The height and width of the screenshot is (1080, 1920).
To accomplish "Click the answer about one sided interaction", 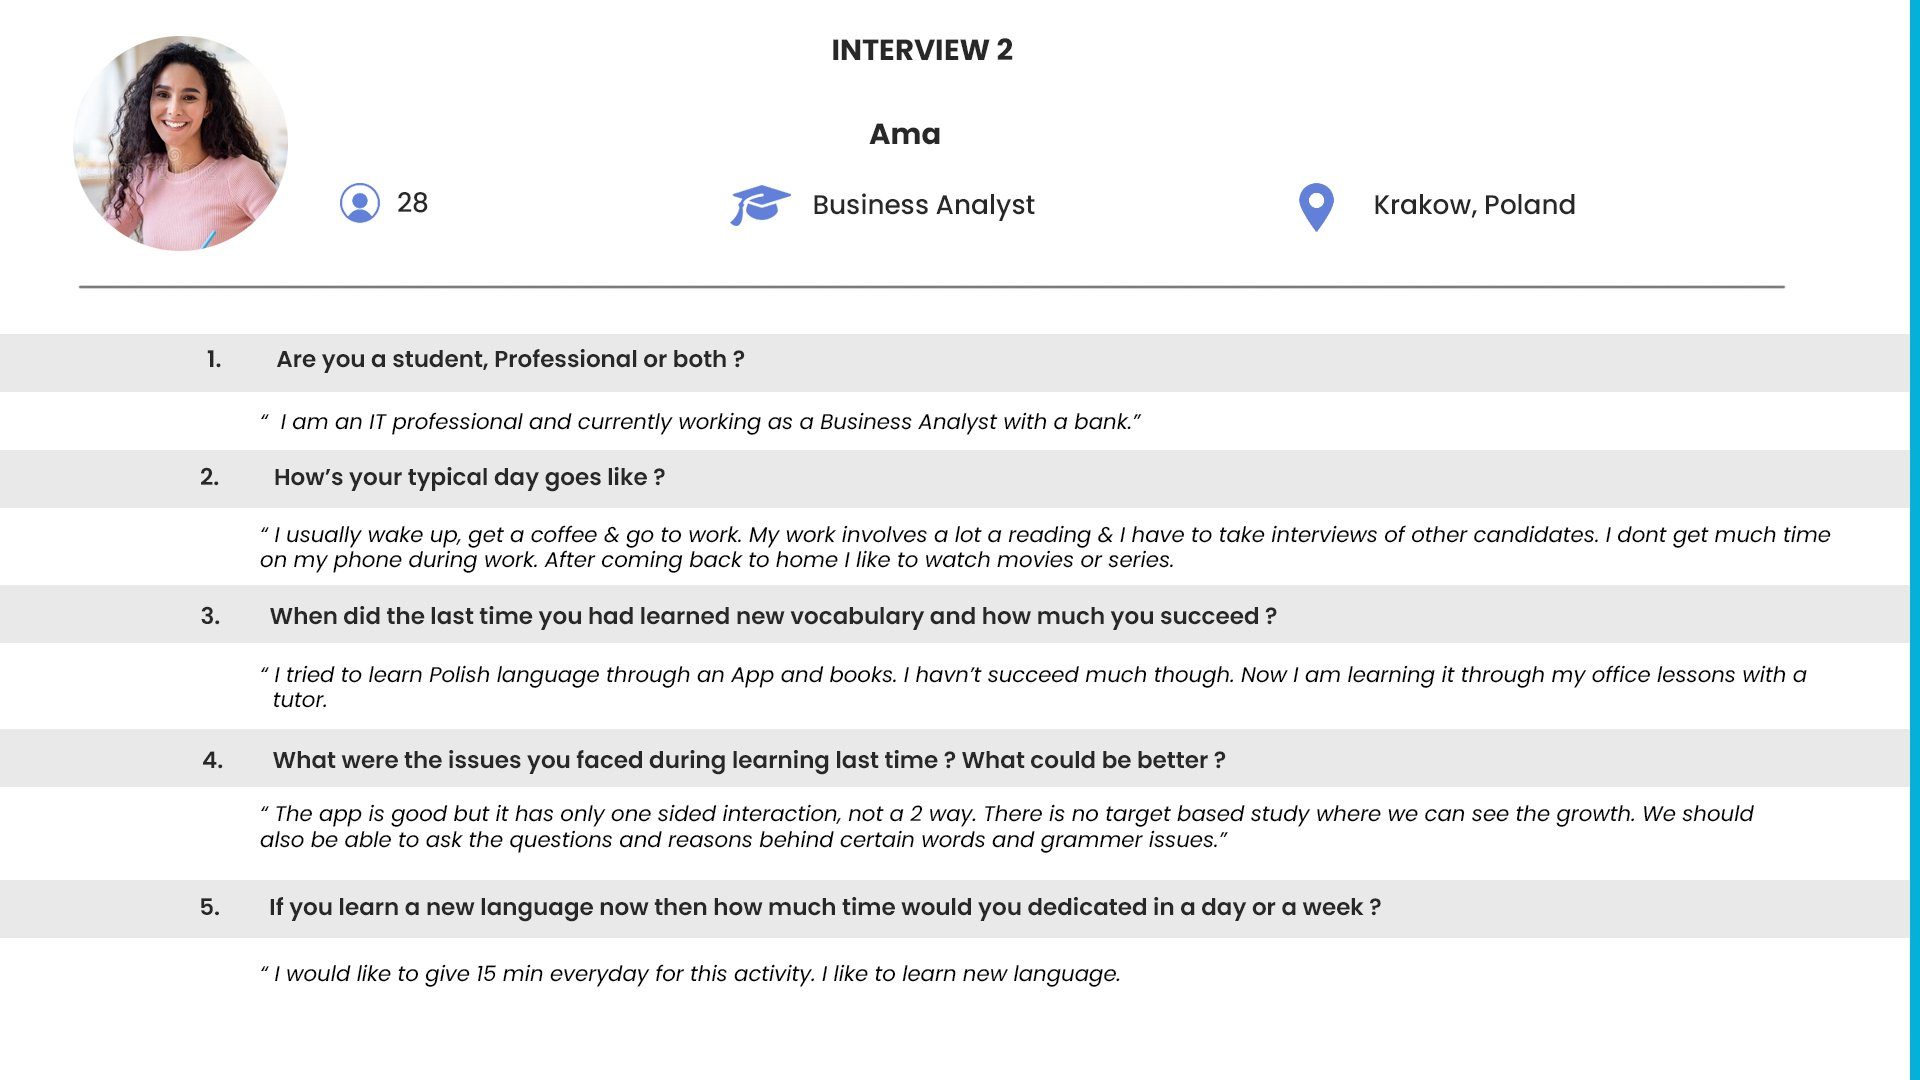I will click(1007, 827).
